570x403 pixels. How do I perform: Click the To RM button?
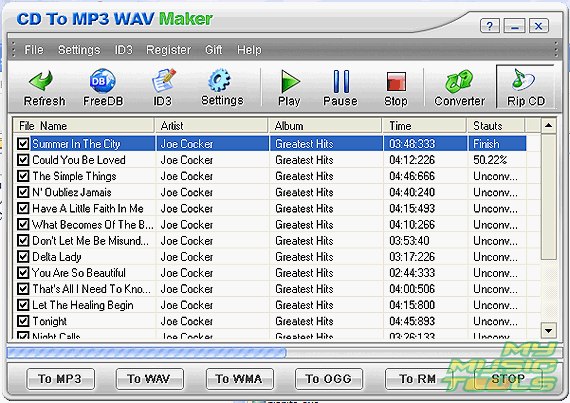[x=418, y=379]
